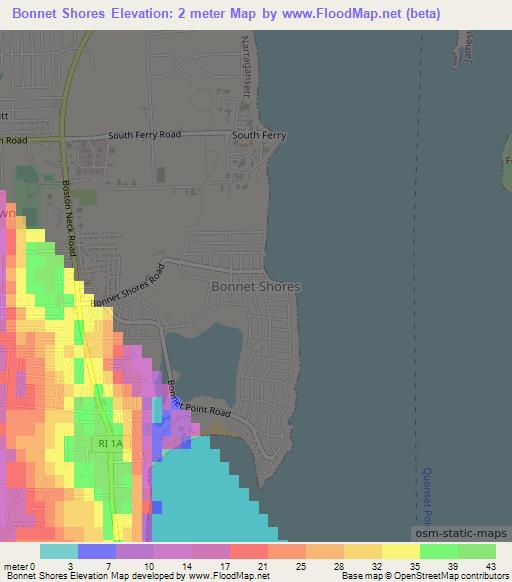The width and height of the screenshot is (512, 582).
Task: Click the vertical Quonset label in the bay
Action: (427, 496)
